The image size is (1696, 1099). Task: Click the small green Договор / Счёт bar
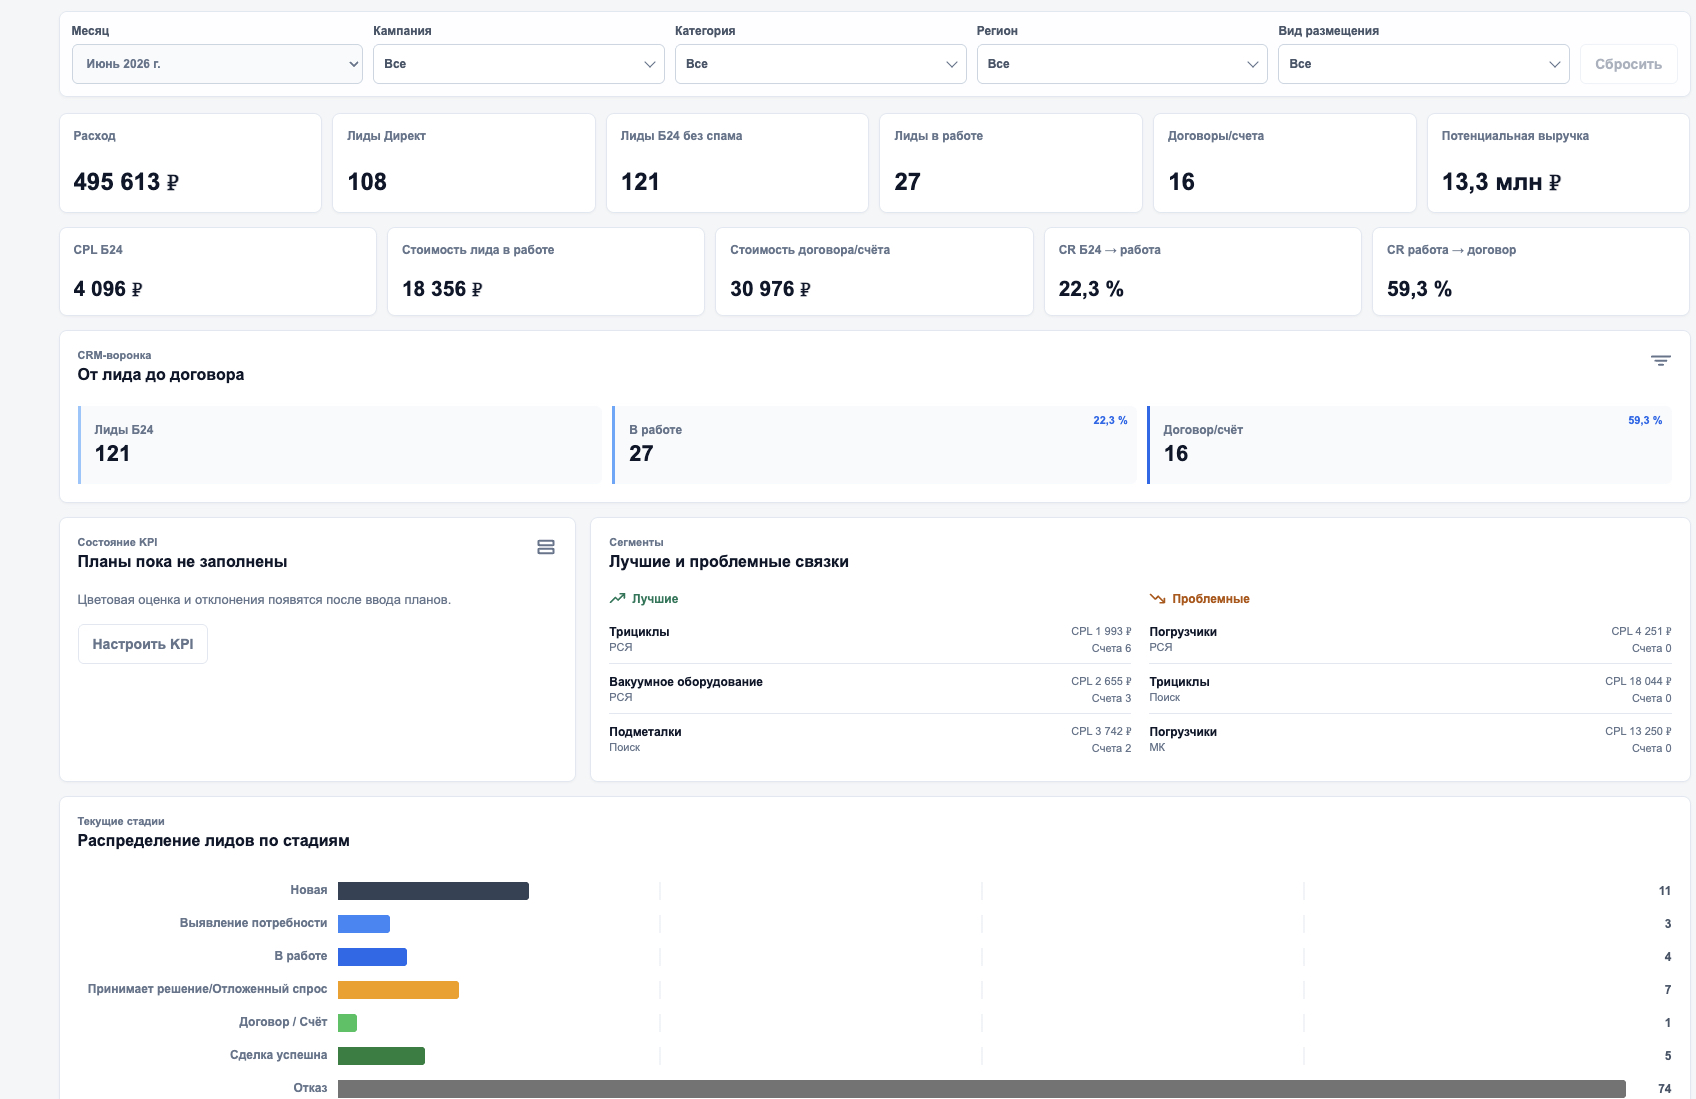point(347,1023)
